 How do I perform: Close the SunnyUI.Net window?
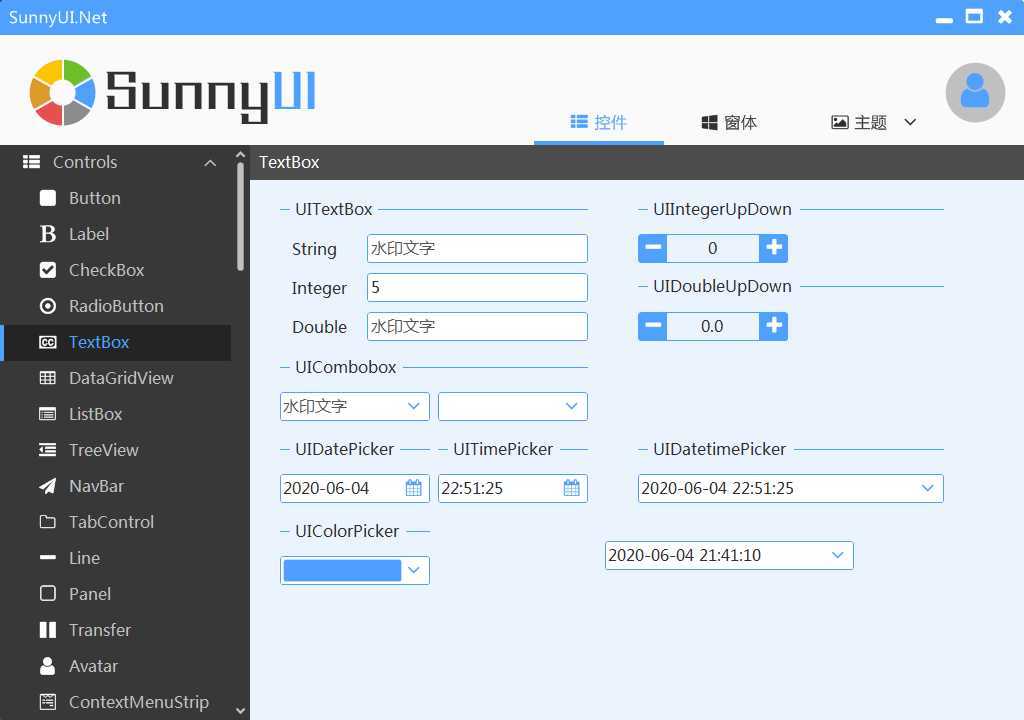point(1005,16)
